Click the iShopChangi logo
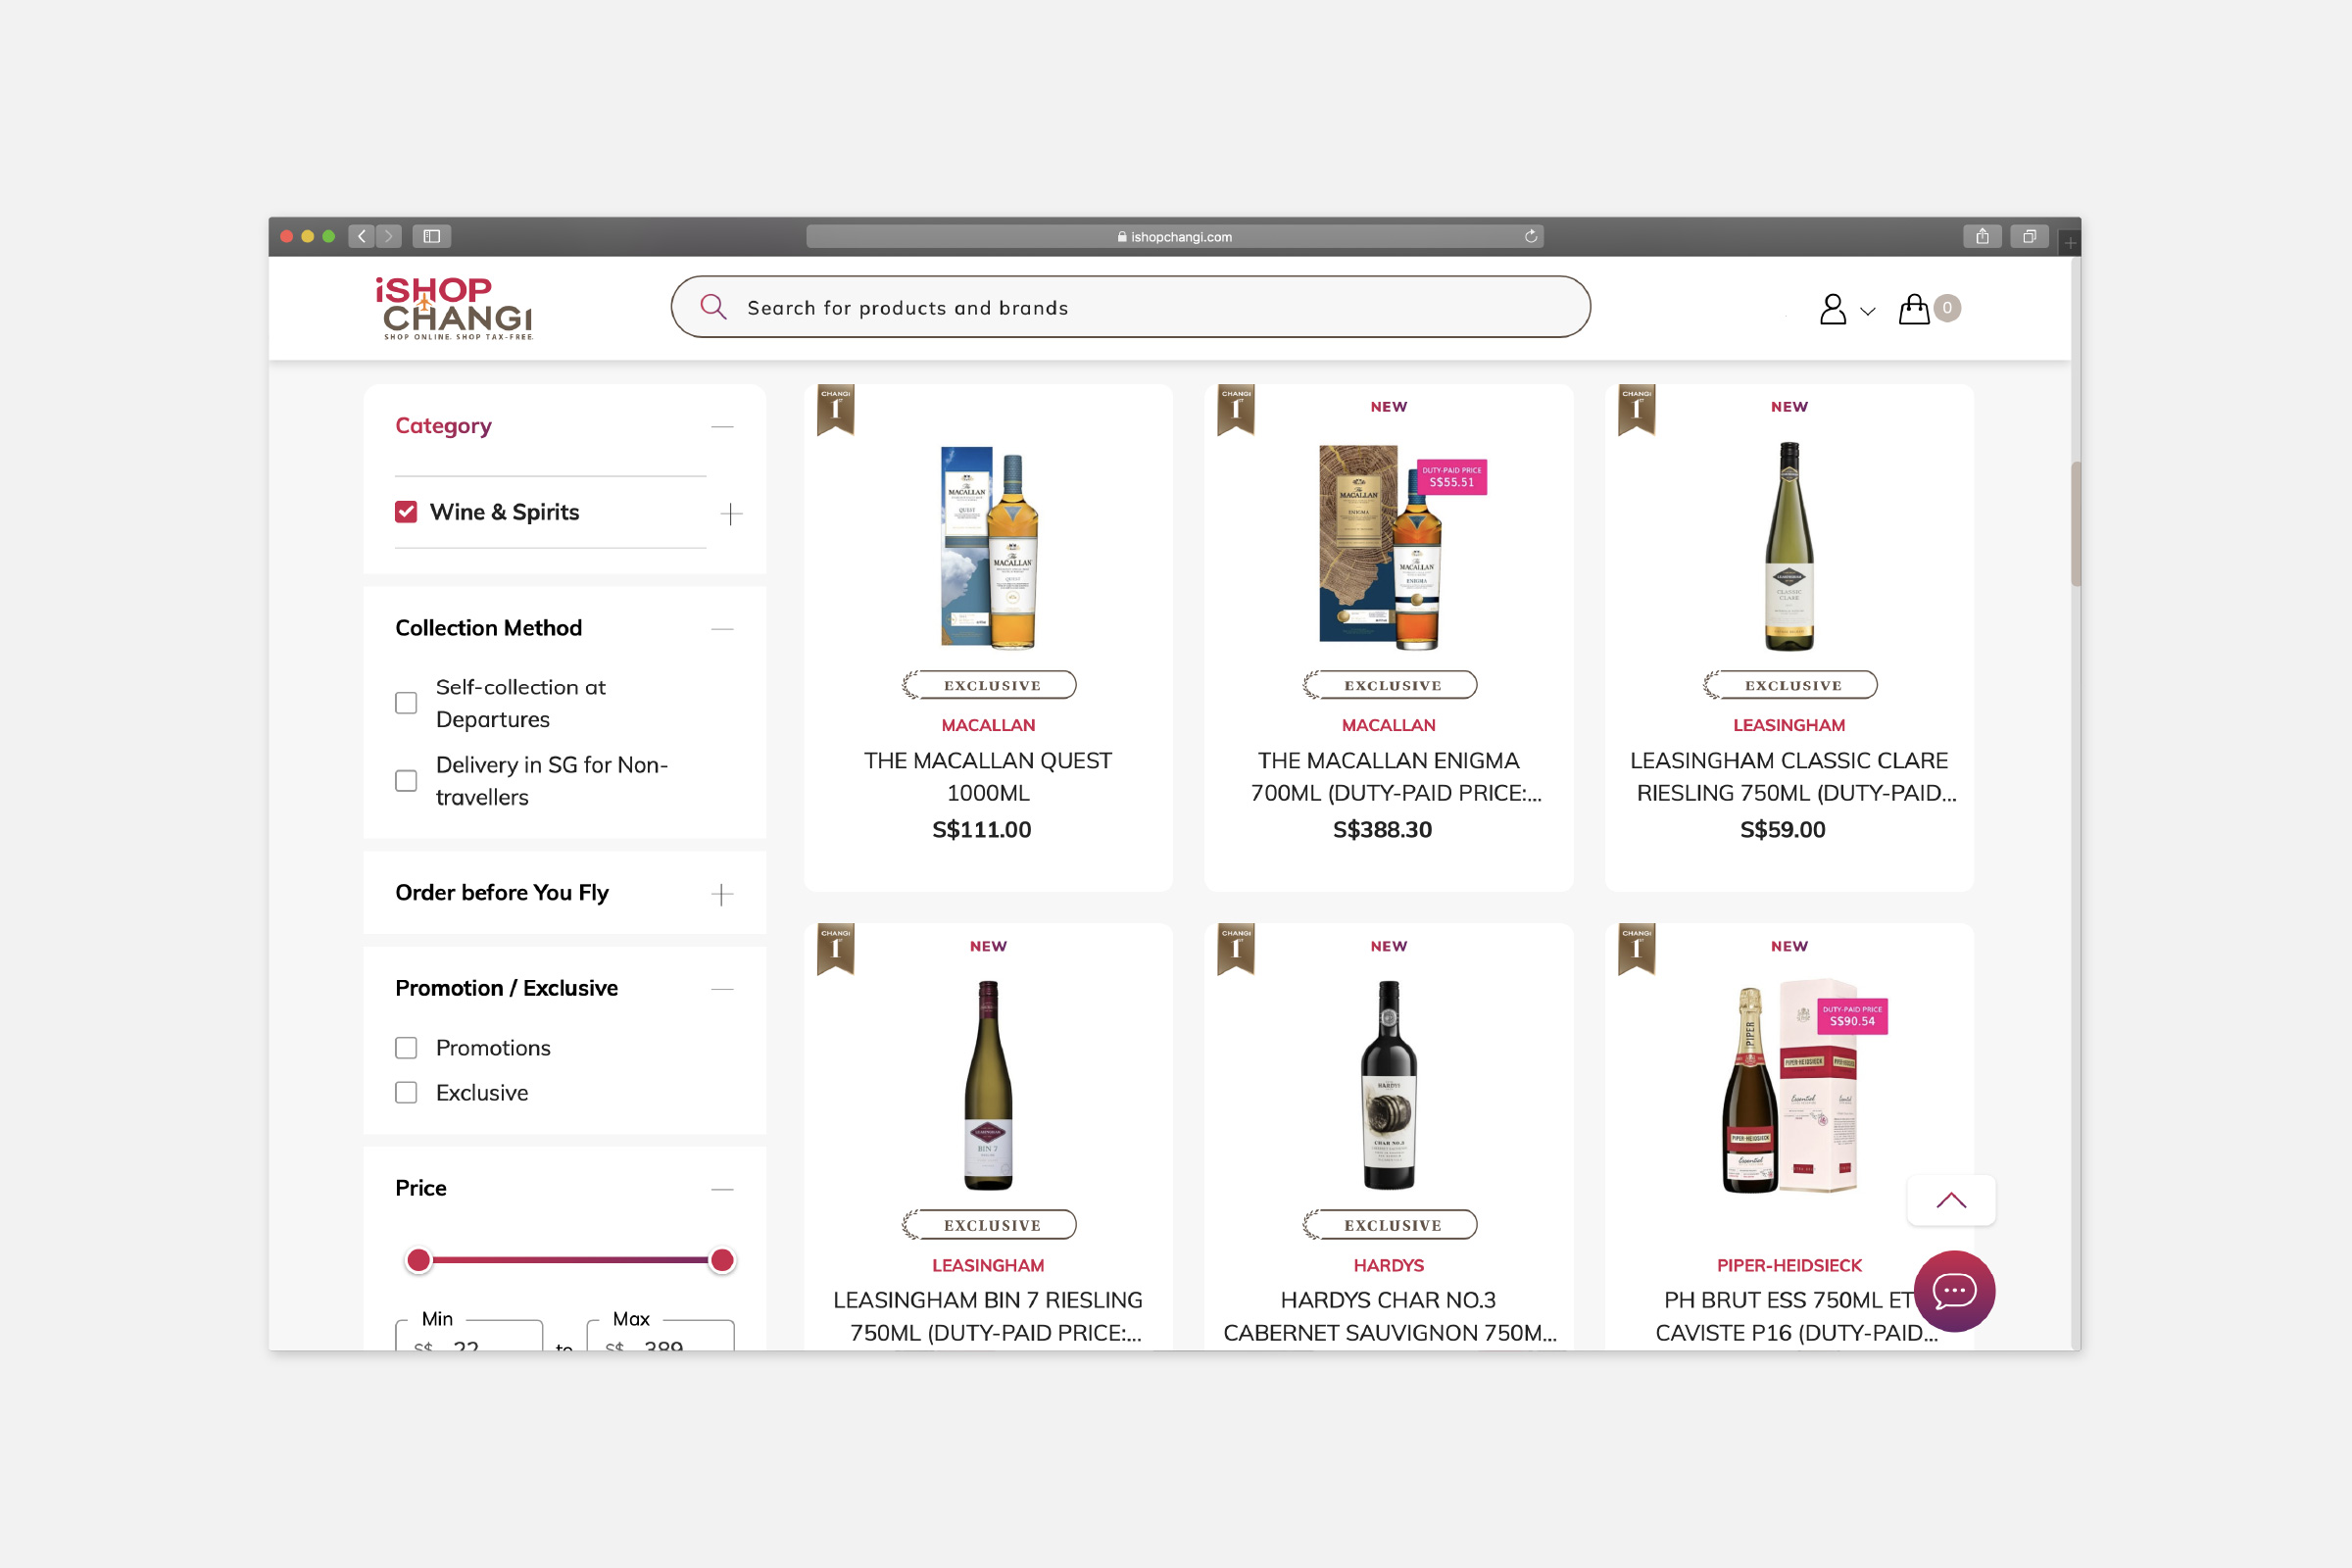 pyautogui.click(x=454, y=307)
